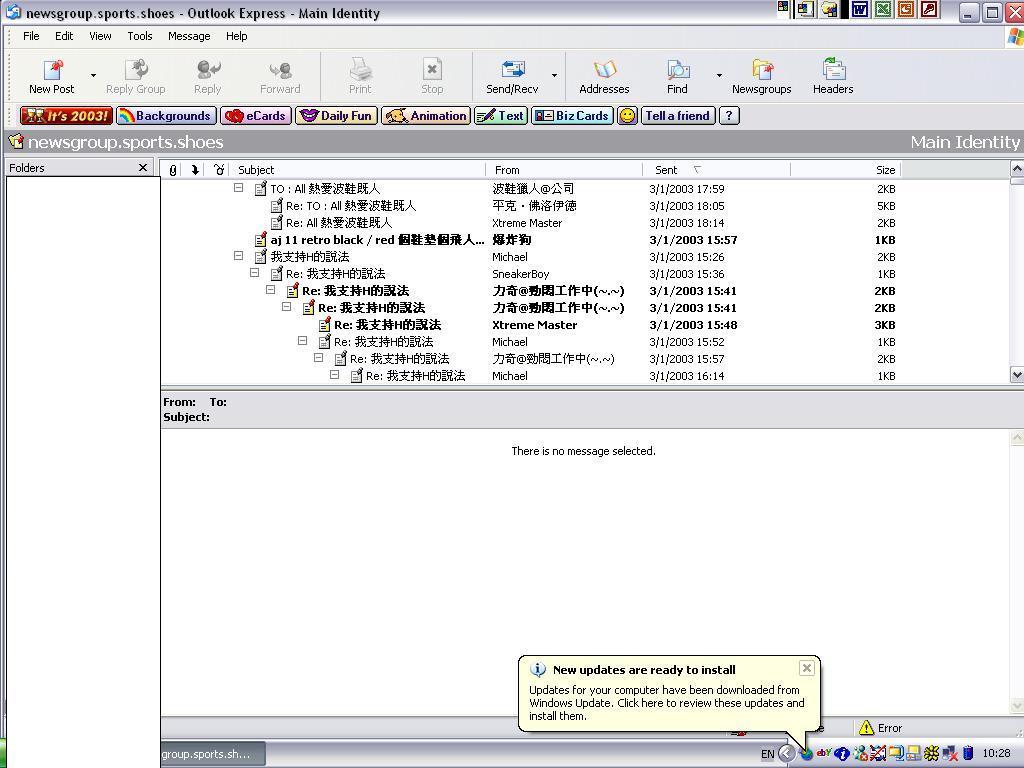Click the eCards button
1024x768 pixels.
[x=256, y=116]
